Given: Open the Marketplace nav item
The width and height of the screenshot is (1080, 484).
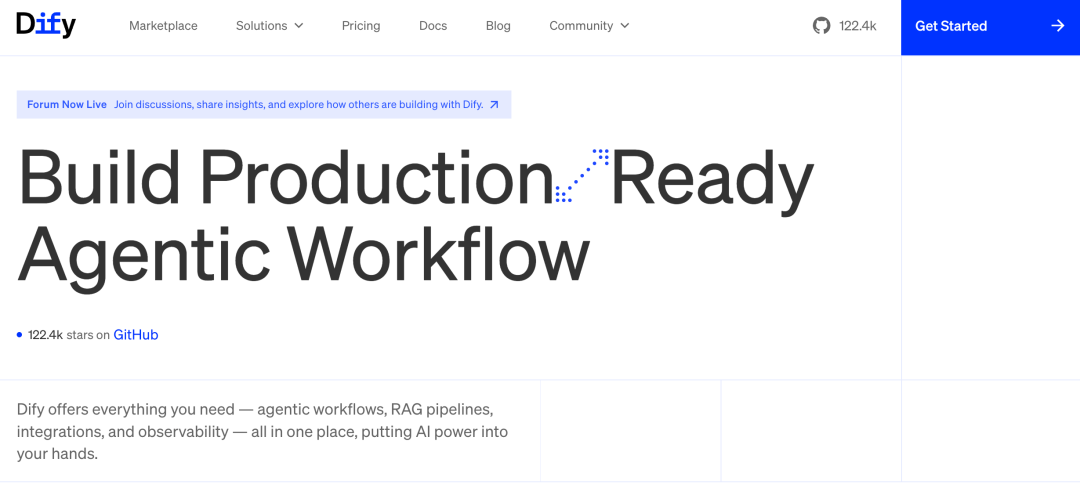Looking at the screenshot, I should [x=163, y=26].
